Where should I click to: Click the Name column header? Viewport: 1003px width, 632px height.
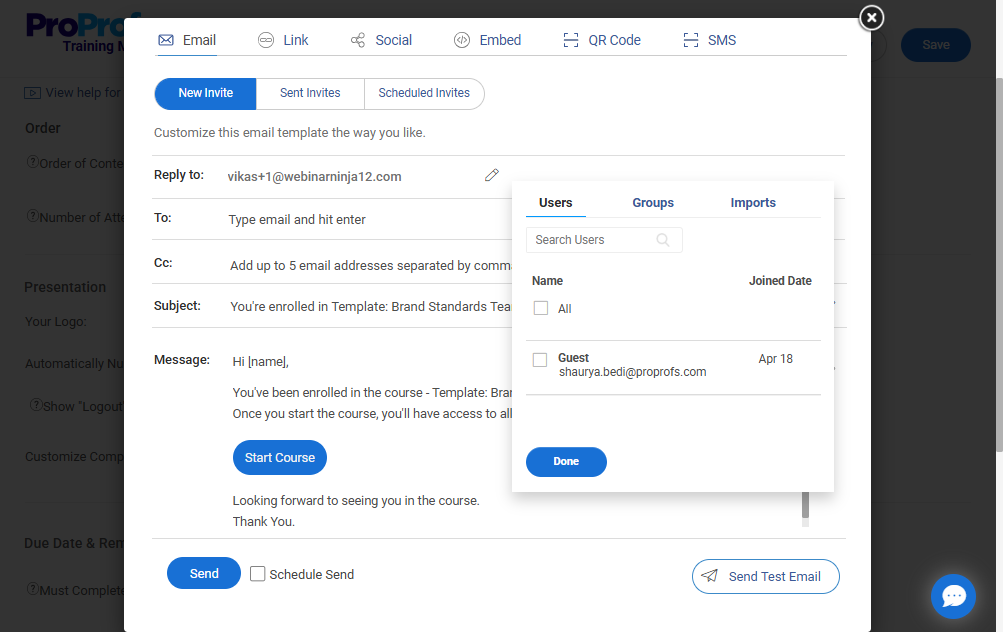(x=547, y=281)
